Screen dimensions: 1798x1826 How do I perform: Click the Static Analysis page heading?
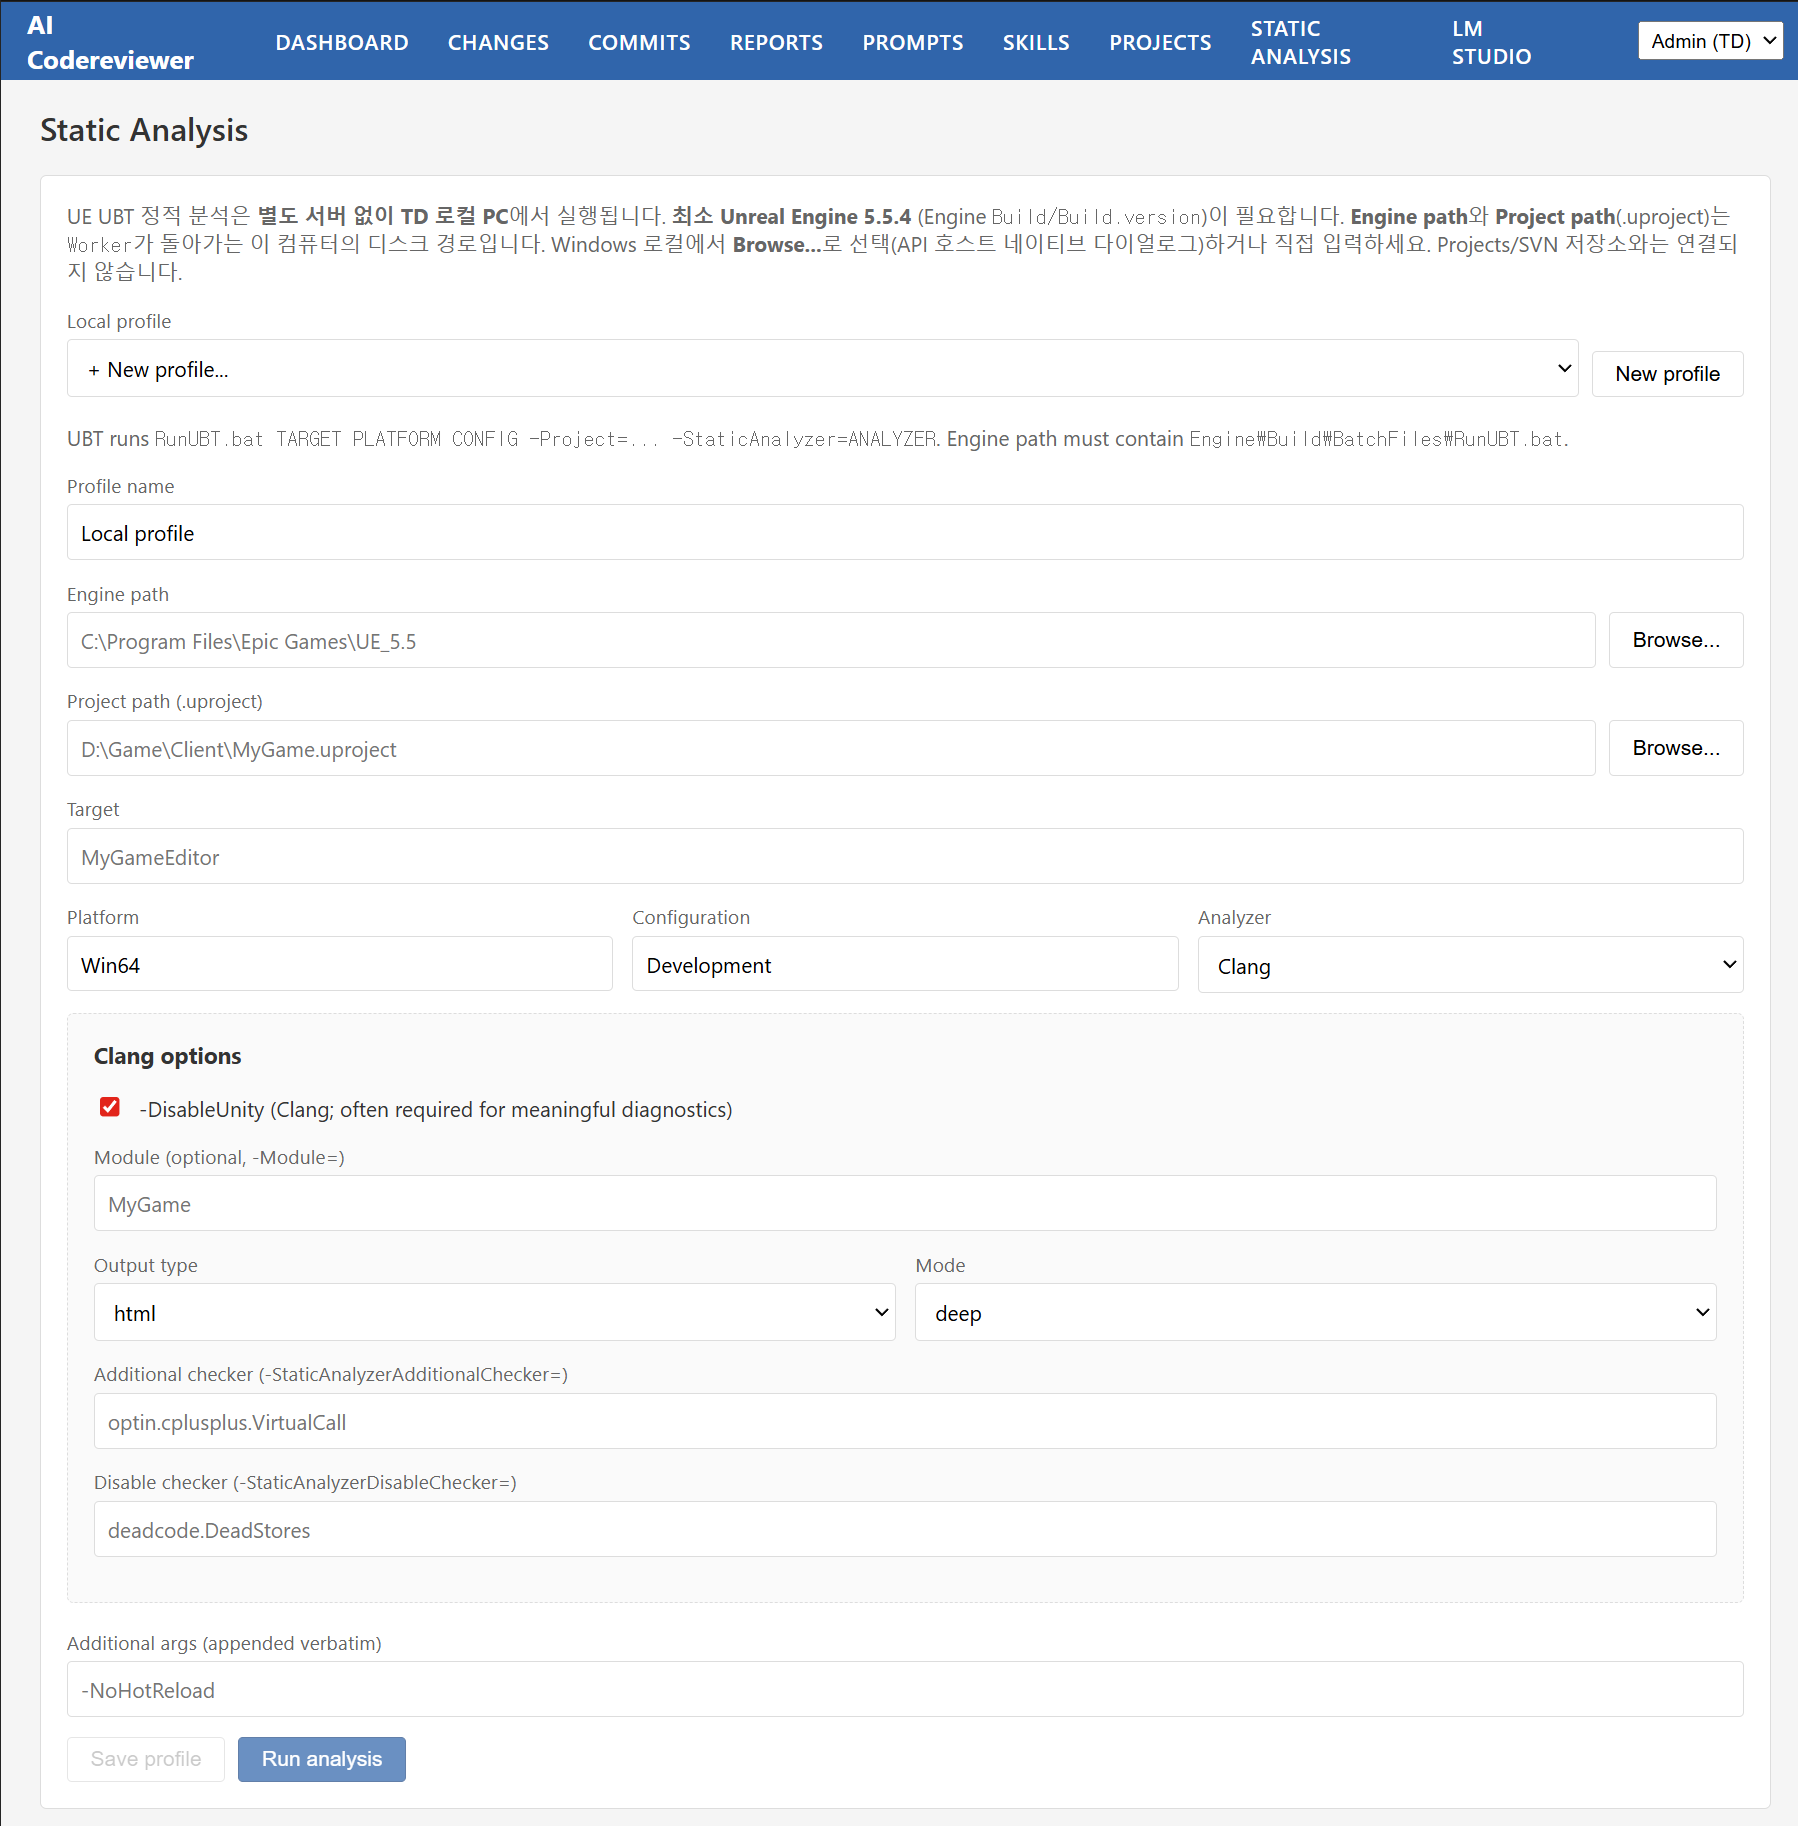[144, 130]
